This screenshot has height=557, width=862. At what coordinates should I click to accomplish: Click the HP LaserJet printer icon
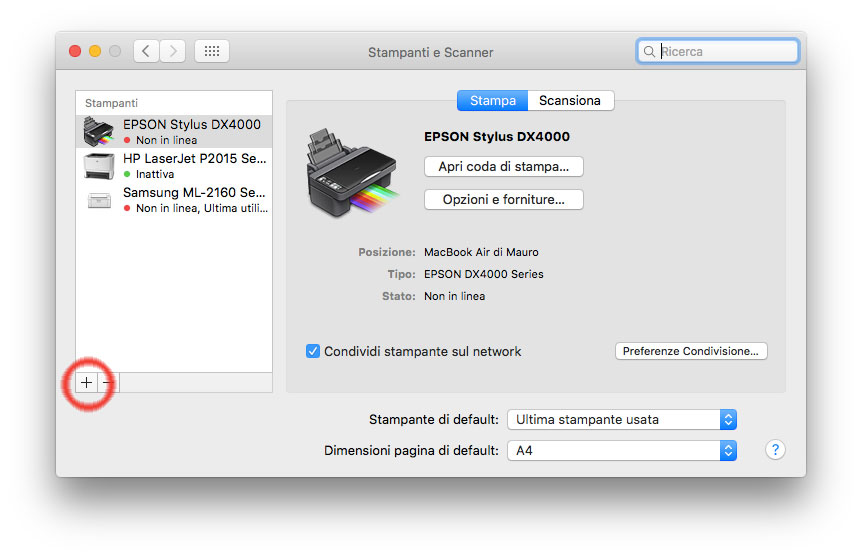pyautogui.click(x=99, y=166)
